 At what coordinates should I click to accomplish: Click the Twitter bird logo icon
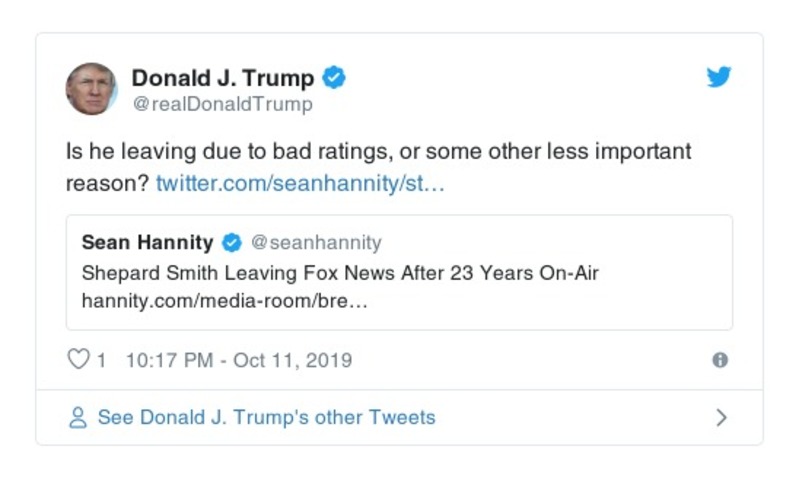point(719,77)
